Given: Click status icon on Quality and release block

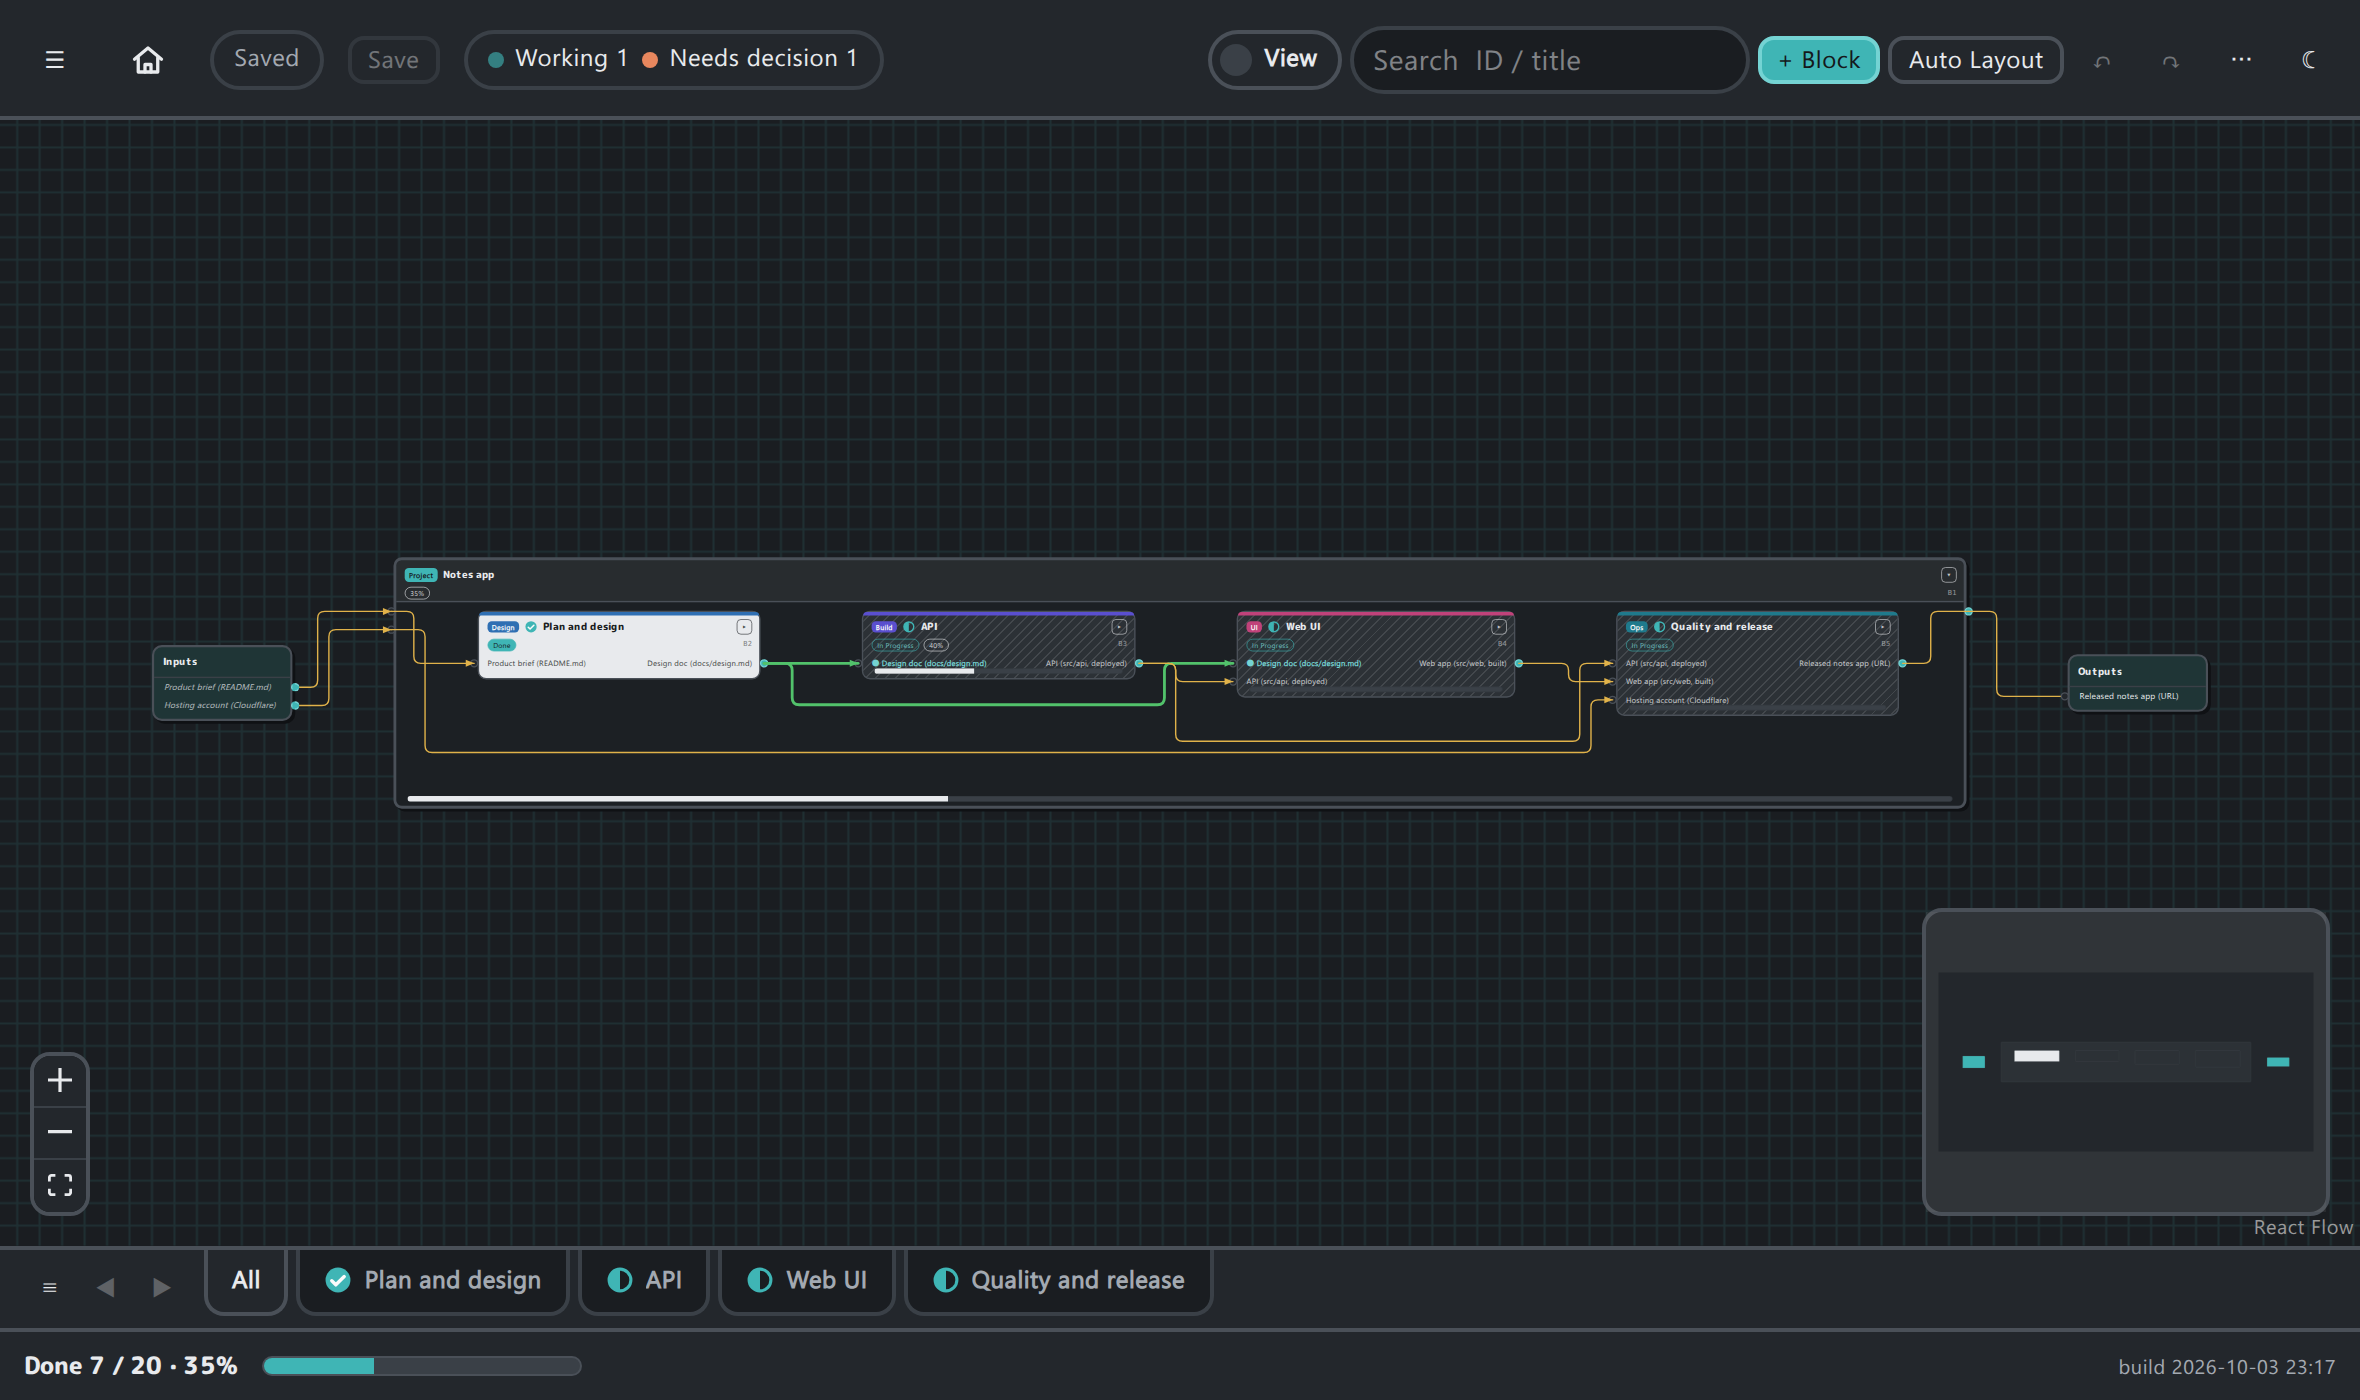Looking at the screenshot, I should click(1660, 627).
